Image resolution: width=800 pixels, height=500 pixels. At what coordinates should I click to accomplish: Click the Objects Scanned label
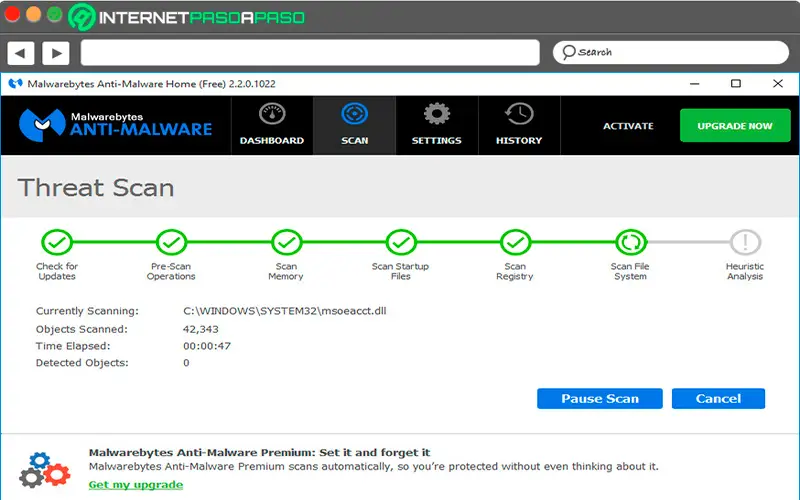[x=82, y=330]
